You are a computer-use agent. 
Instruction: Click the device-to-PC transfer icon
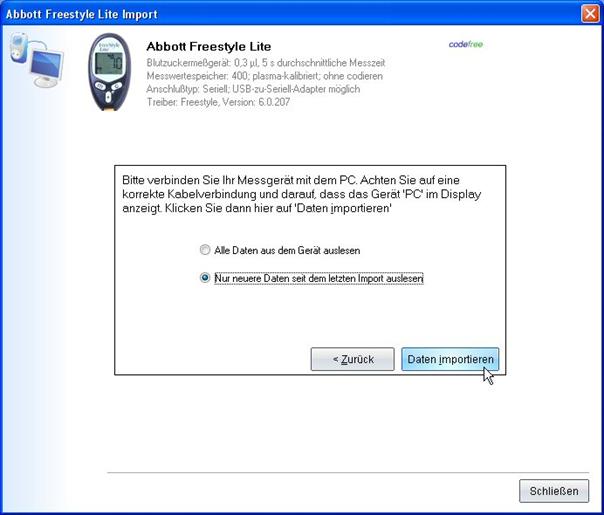(x=37, y=60)
